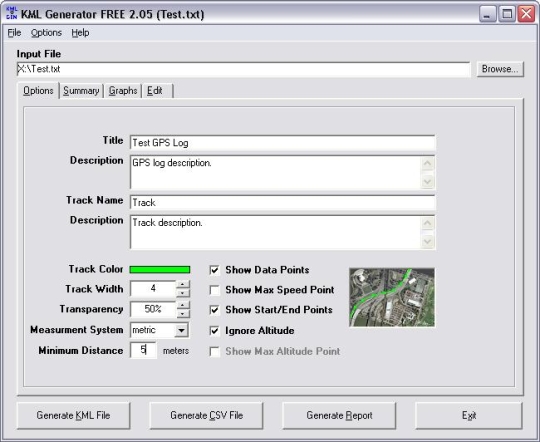Click Generate CSV File button
The image size is (540, 442).
point(206,415)
